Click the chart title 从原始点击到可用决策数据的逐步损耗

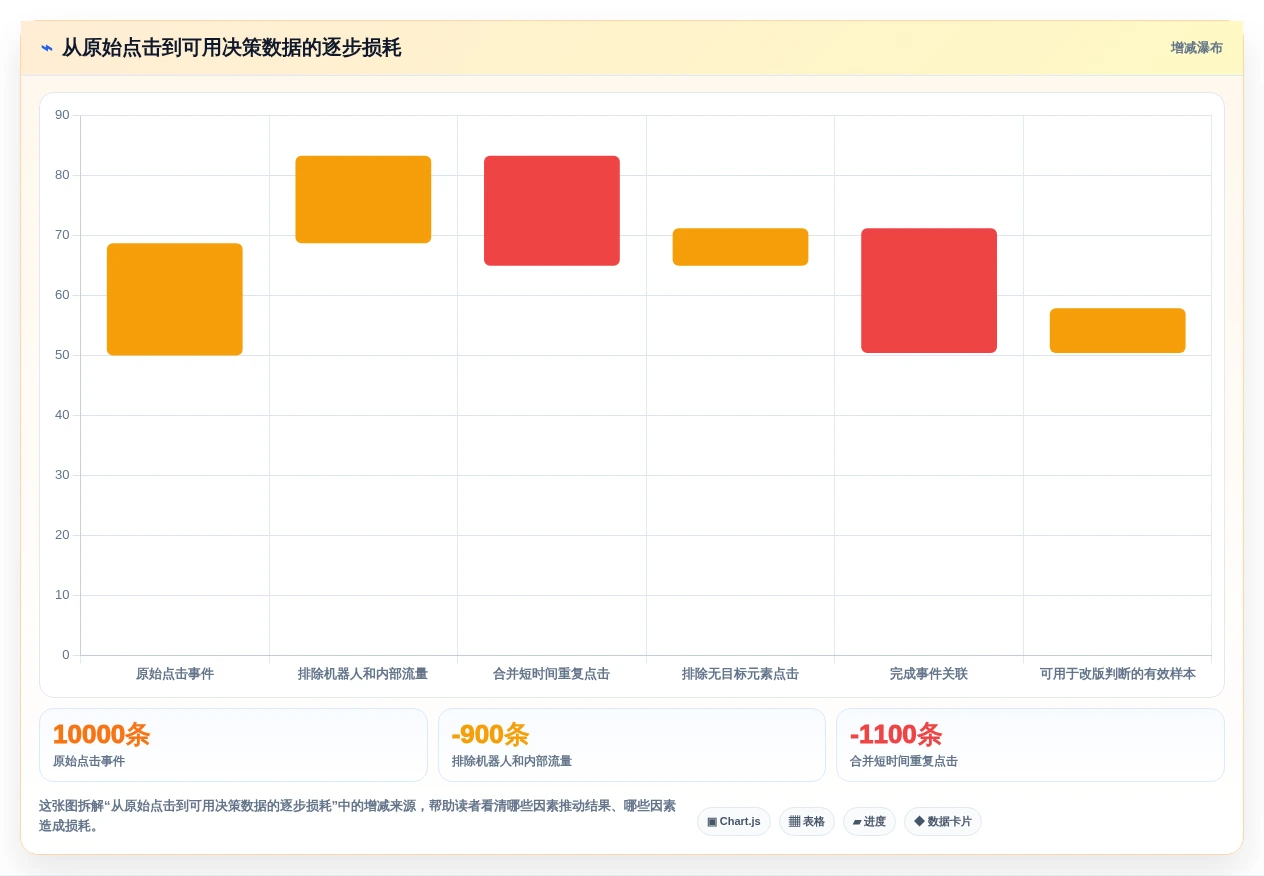[231, 48]
